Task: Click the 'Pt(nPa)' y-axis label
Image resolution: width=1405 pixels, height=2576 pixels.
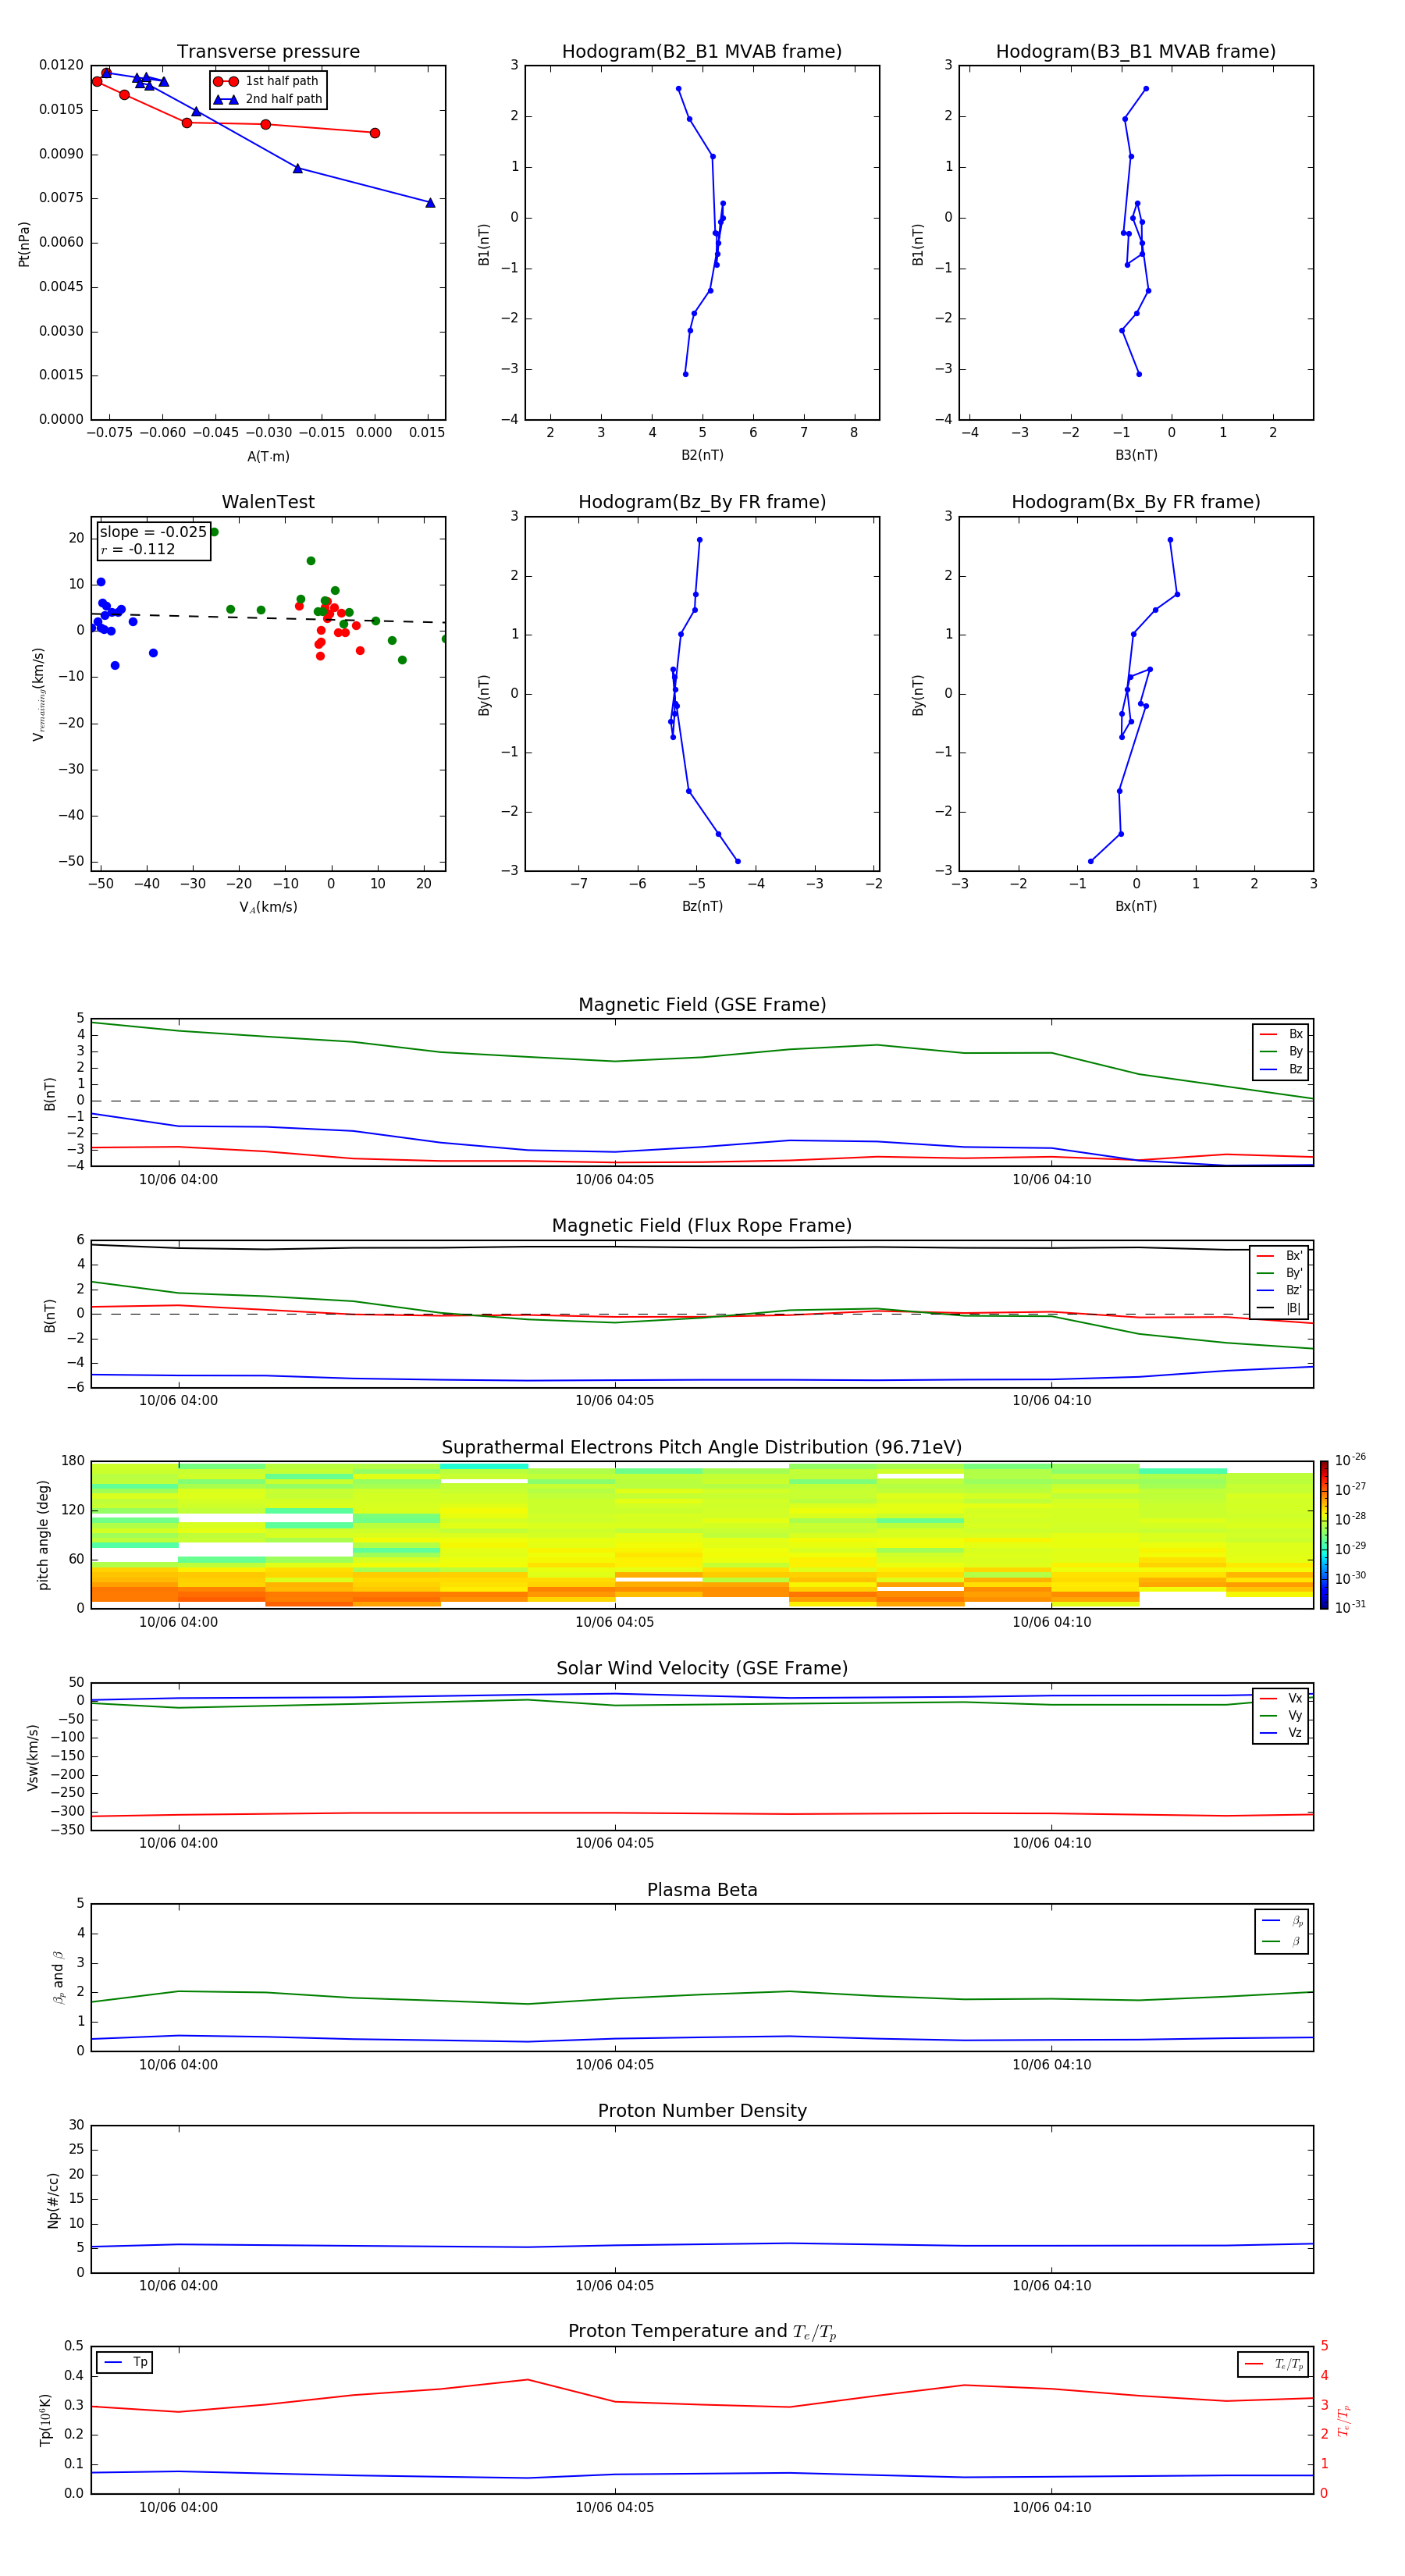Action: tap(24, 244)
